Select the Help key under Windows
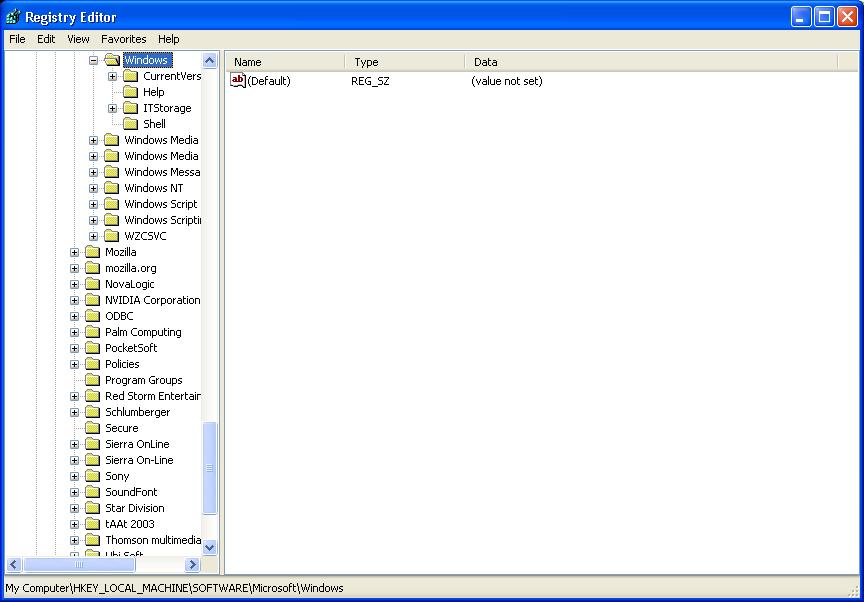864x602 pixels. [x=154, y=92]
